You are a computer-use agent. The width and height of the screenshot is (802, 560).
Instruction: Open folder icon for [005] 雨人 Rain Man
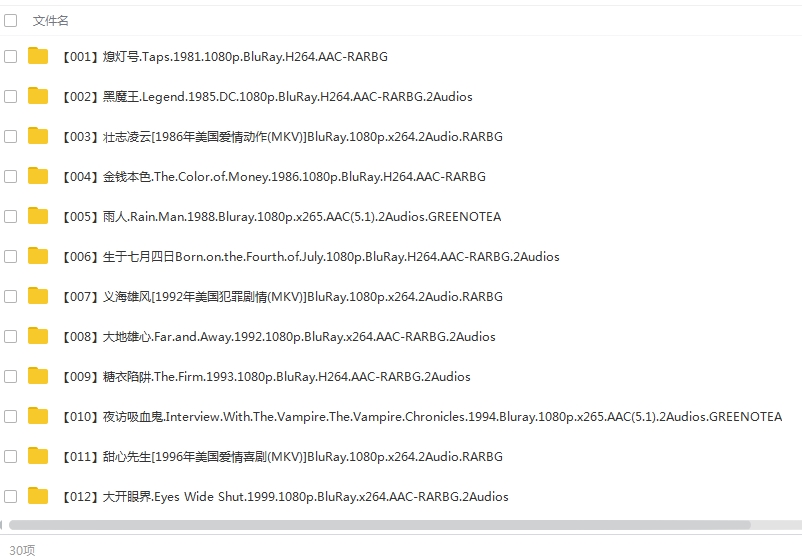38,216
